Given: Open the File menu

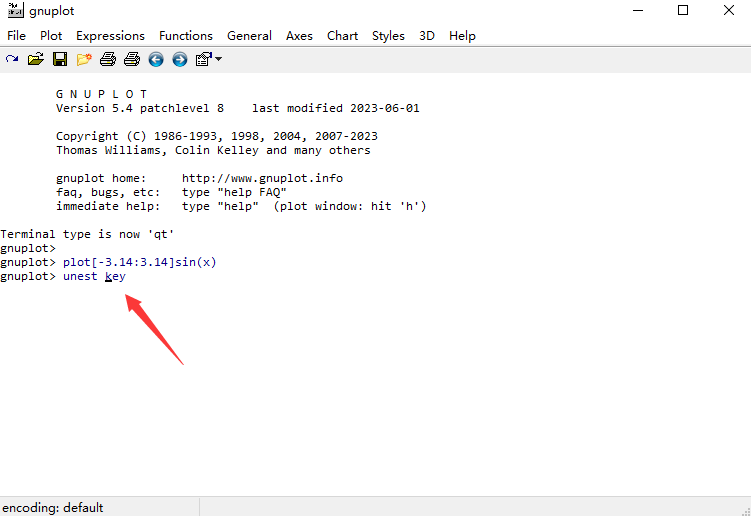Looking at the screenshot, I should (x=16, y=36).
